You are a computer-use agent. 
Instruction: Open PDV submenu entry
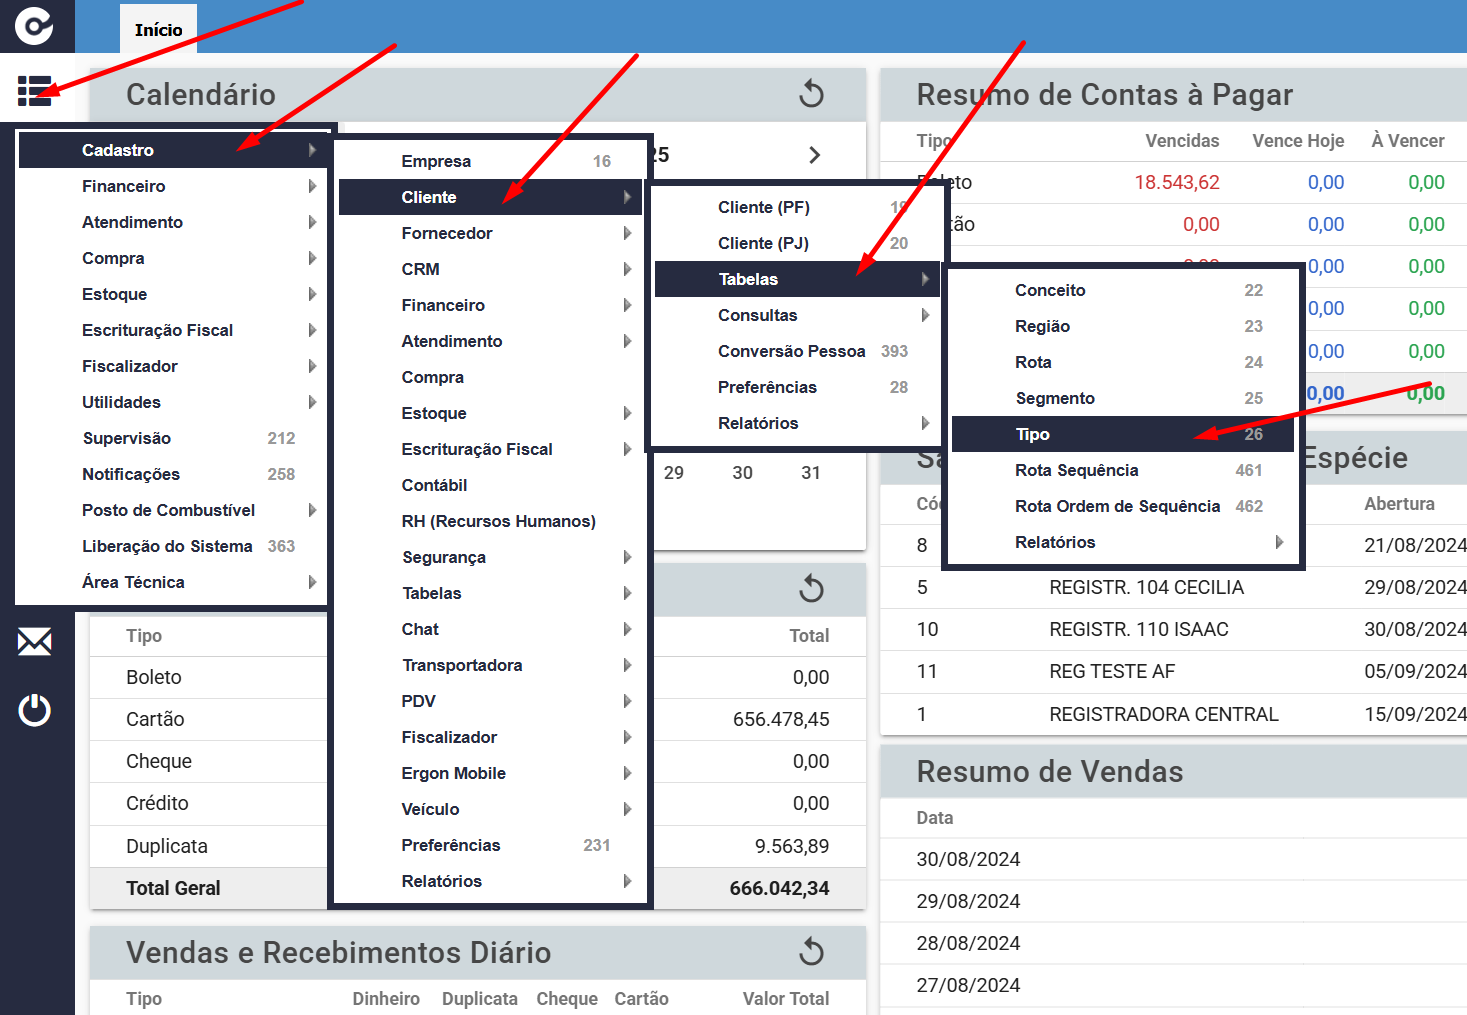pyautogui.click(x=491, y=701)
